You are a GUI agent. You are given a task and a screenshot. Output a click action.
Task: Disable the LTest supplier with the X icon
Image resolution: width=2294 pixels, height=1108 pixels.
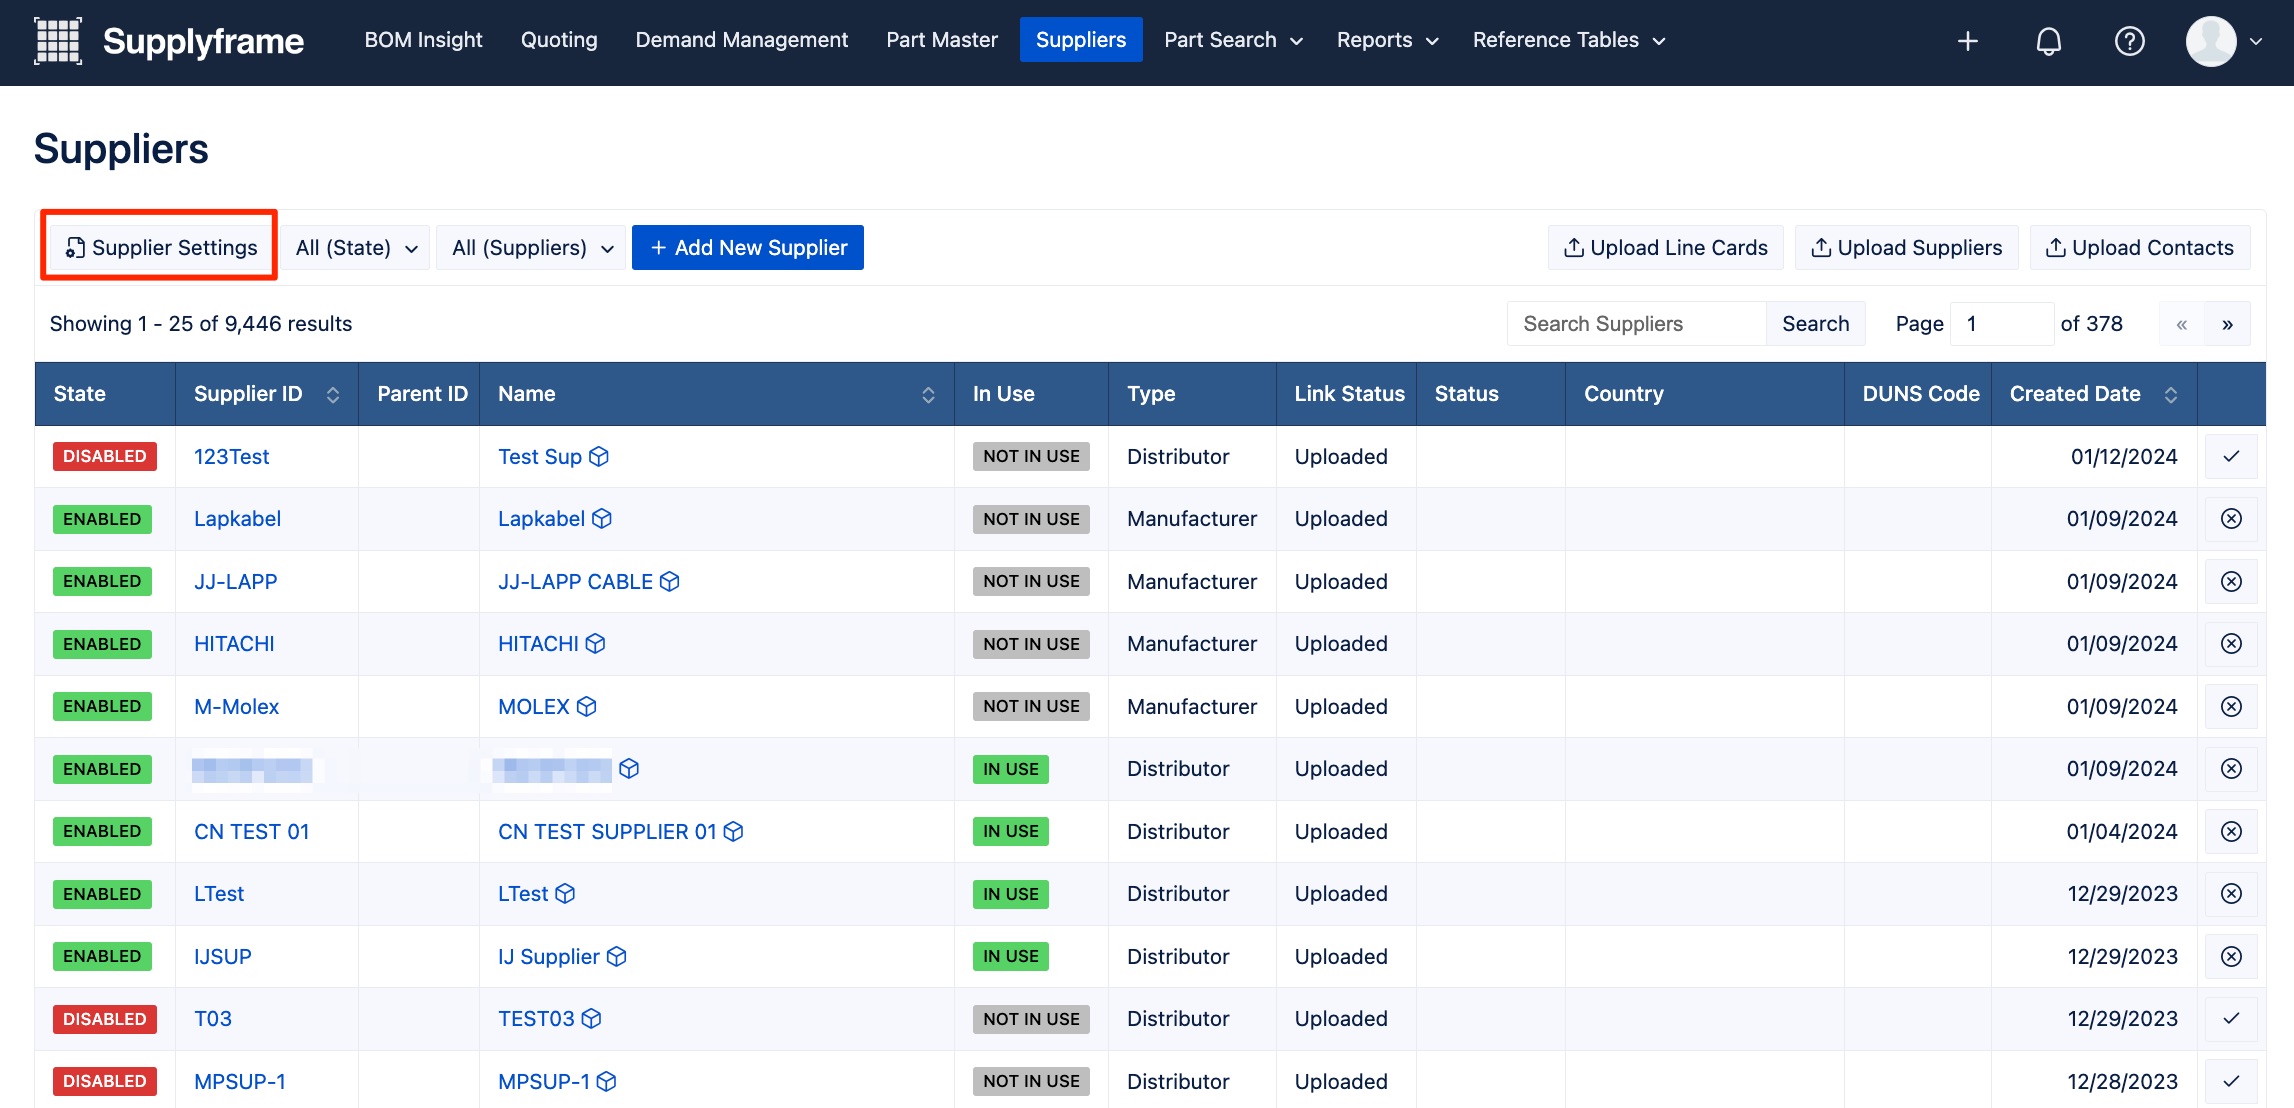2231,893
